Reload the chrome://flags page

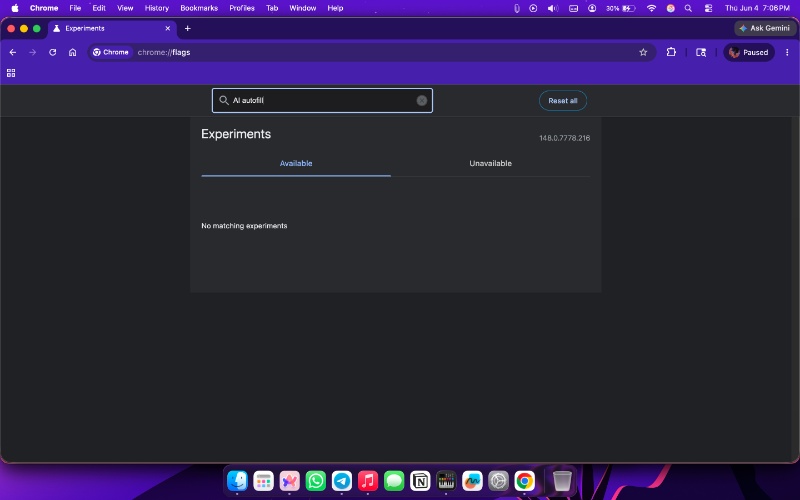tap(53, 52)
